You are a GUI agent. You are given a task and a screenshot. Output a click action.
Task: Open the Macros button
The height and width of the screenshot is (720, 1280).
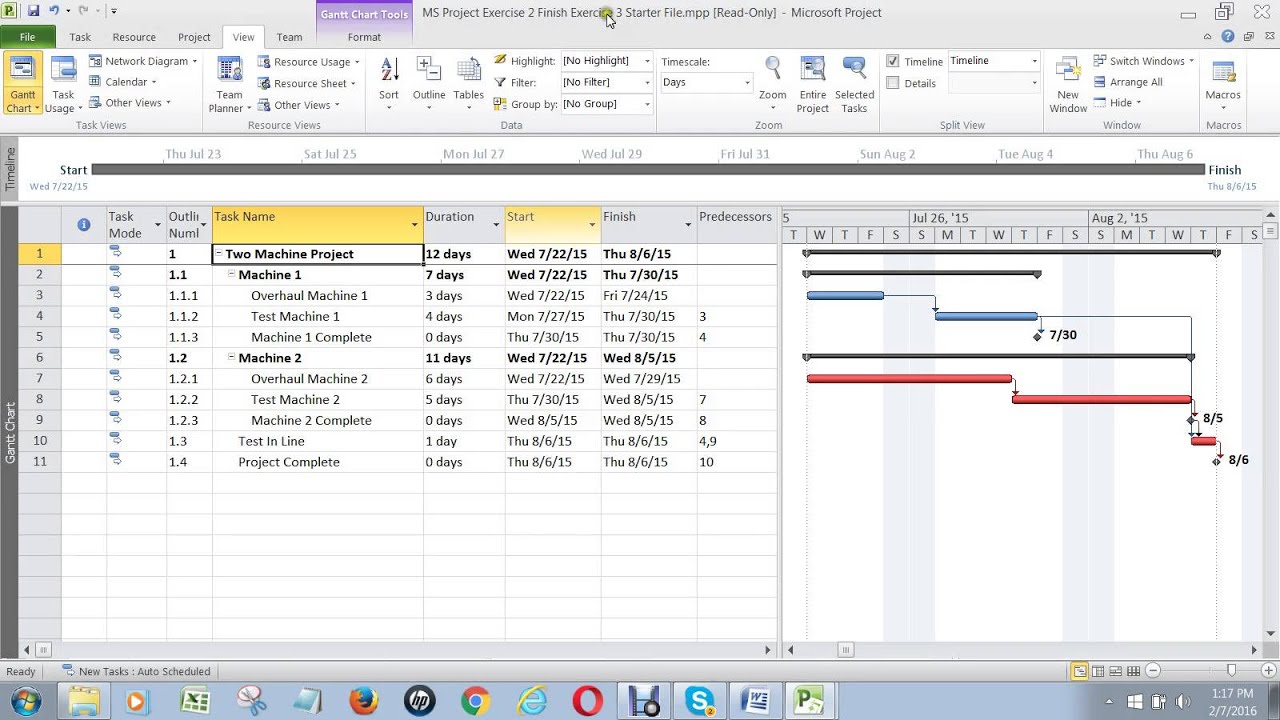coord(1222,84)
